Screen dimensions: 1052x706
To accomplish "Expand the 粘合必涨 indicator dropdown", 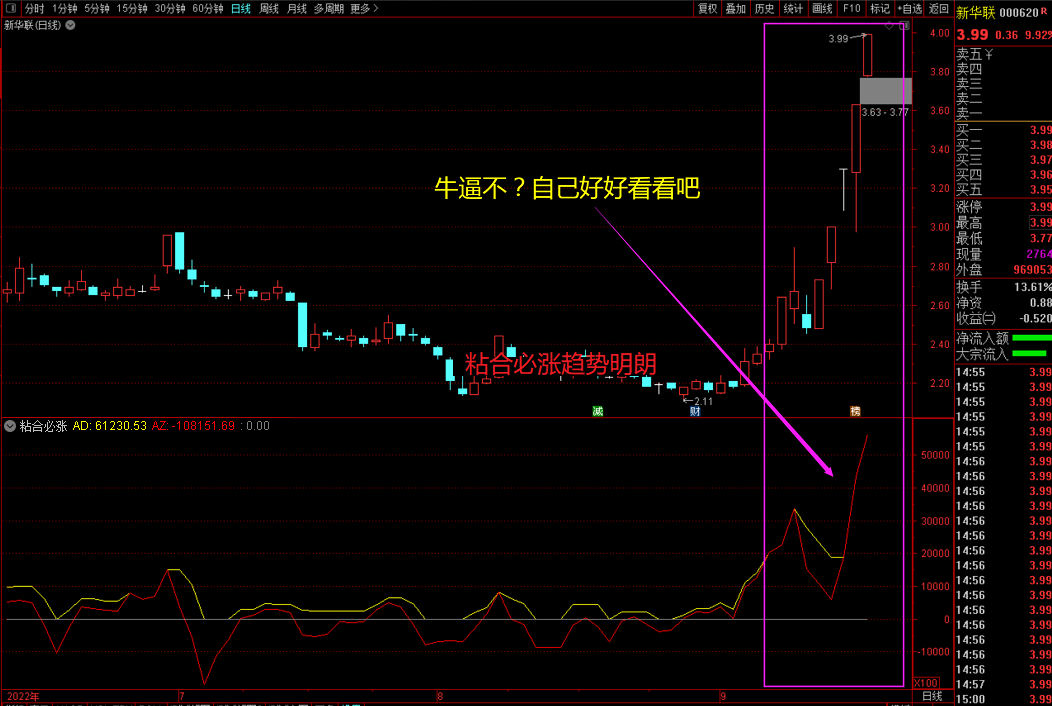I will 10,426.
